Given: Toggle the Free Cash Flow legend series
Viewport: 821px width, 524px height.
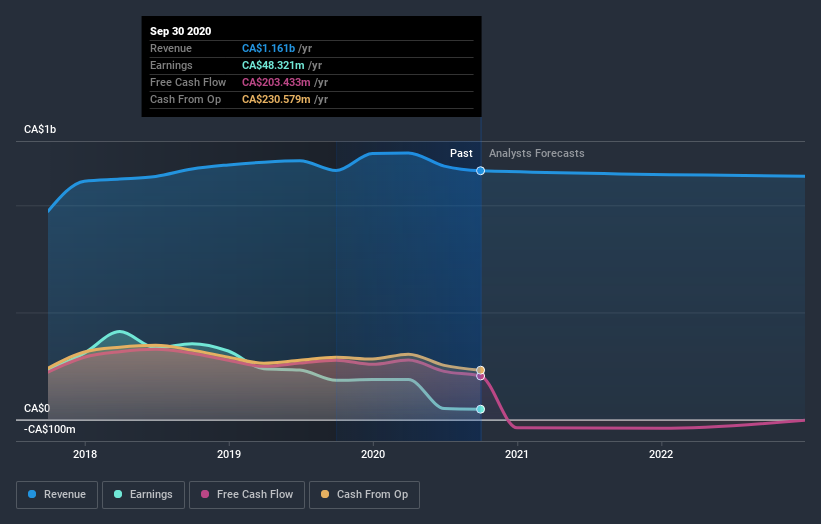Looking at the screenshot, I should pos(247,495).
